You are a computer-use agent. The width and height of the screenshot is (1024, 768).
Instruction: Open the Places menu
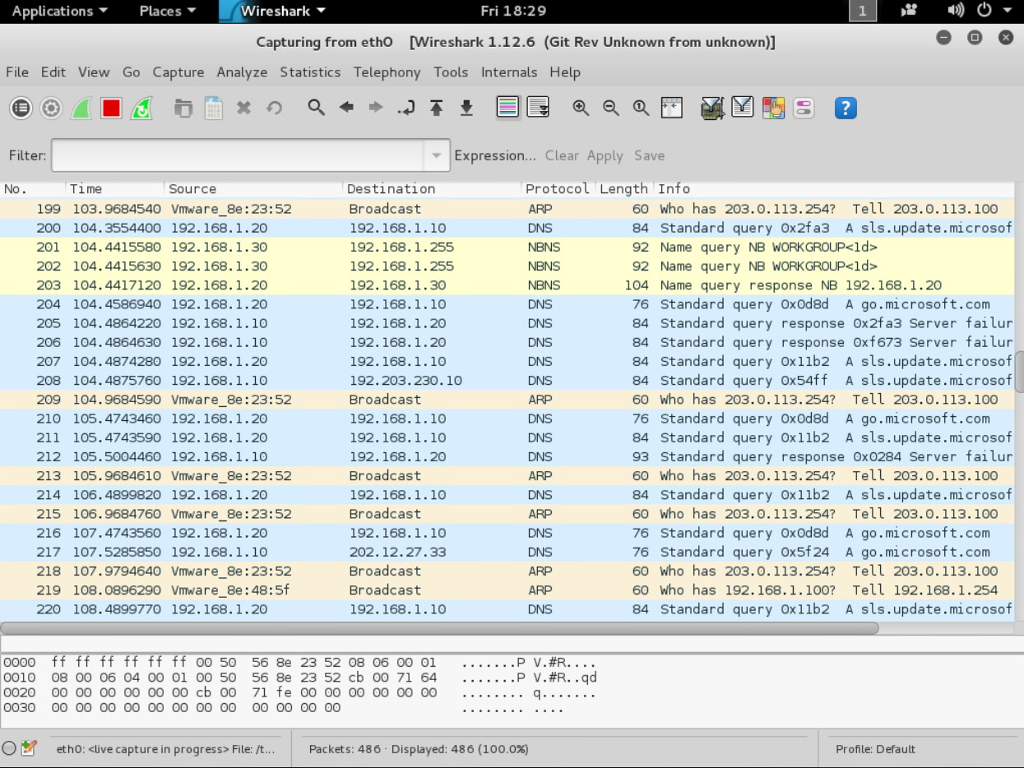pyautogui.click(x=166, y=11)
